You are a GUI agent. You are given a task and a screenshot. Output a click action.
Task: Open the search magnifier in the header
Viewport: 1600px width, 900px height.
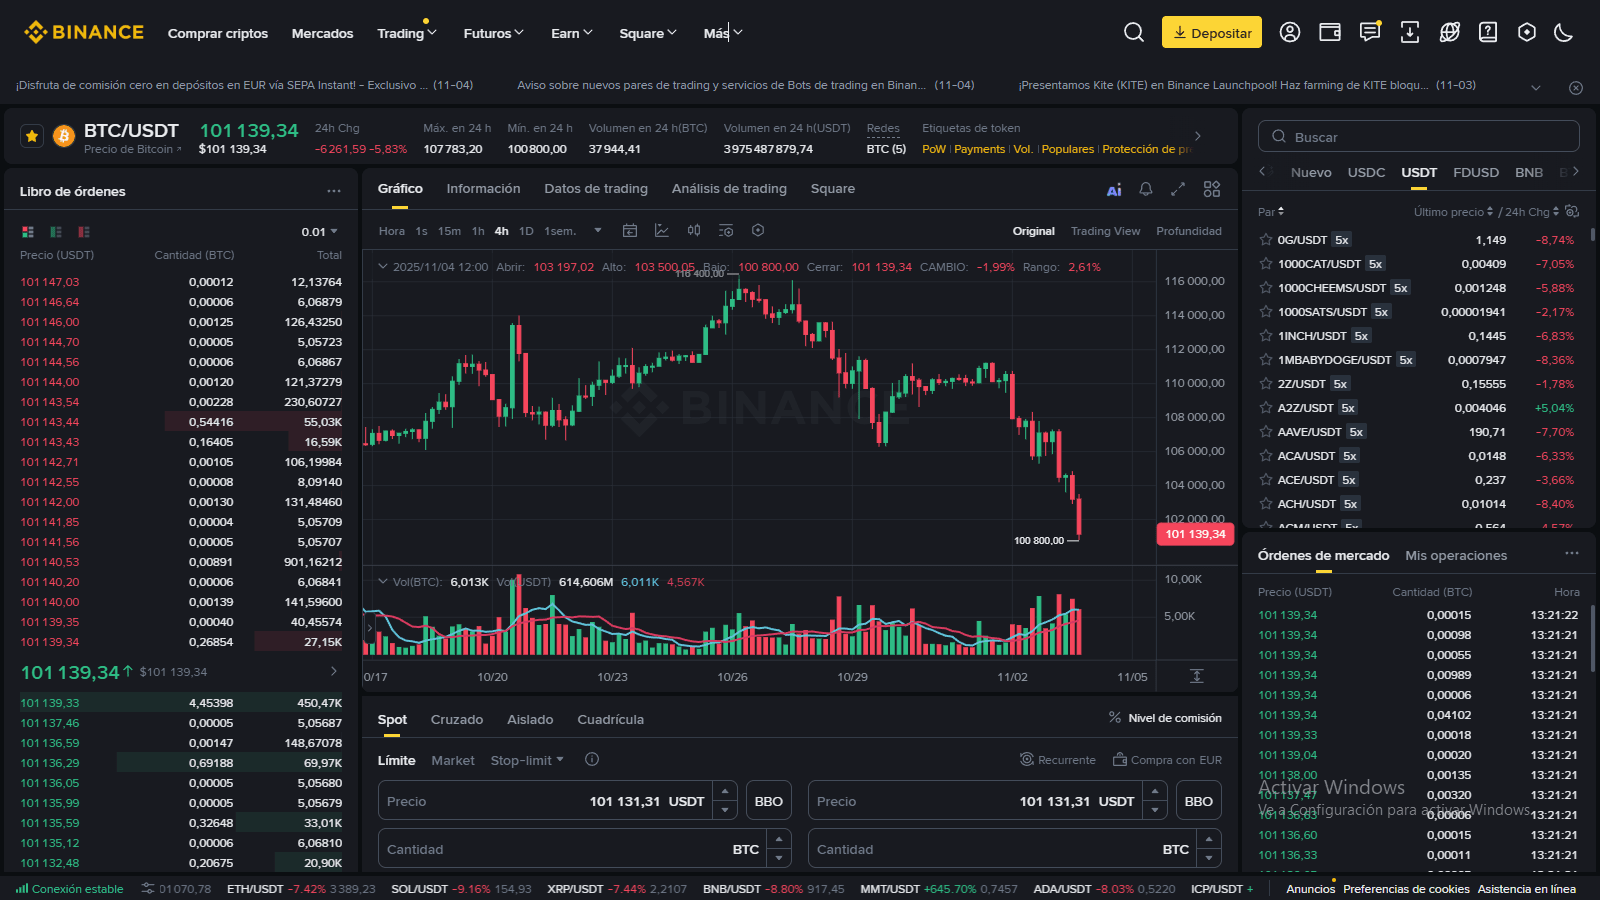pos(1133,33)
